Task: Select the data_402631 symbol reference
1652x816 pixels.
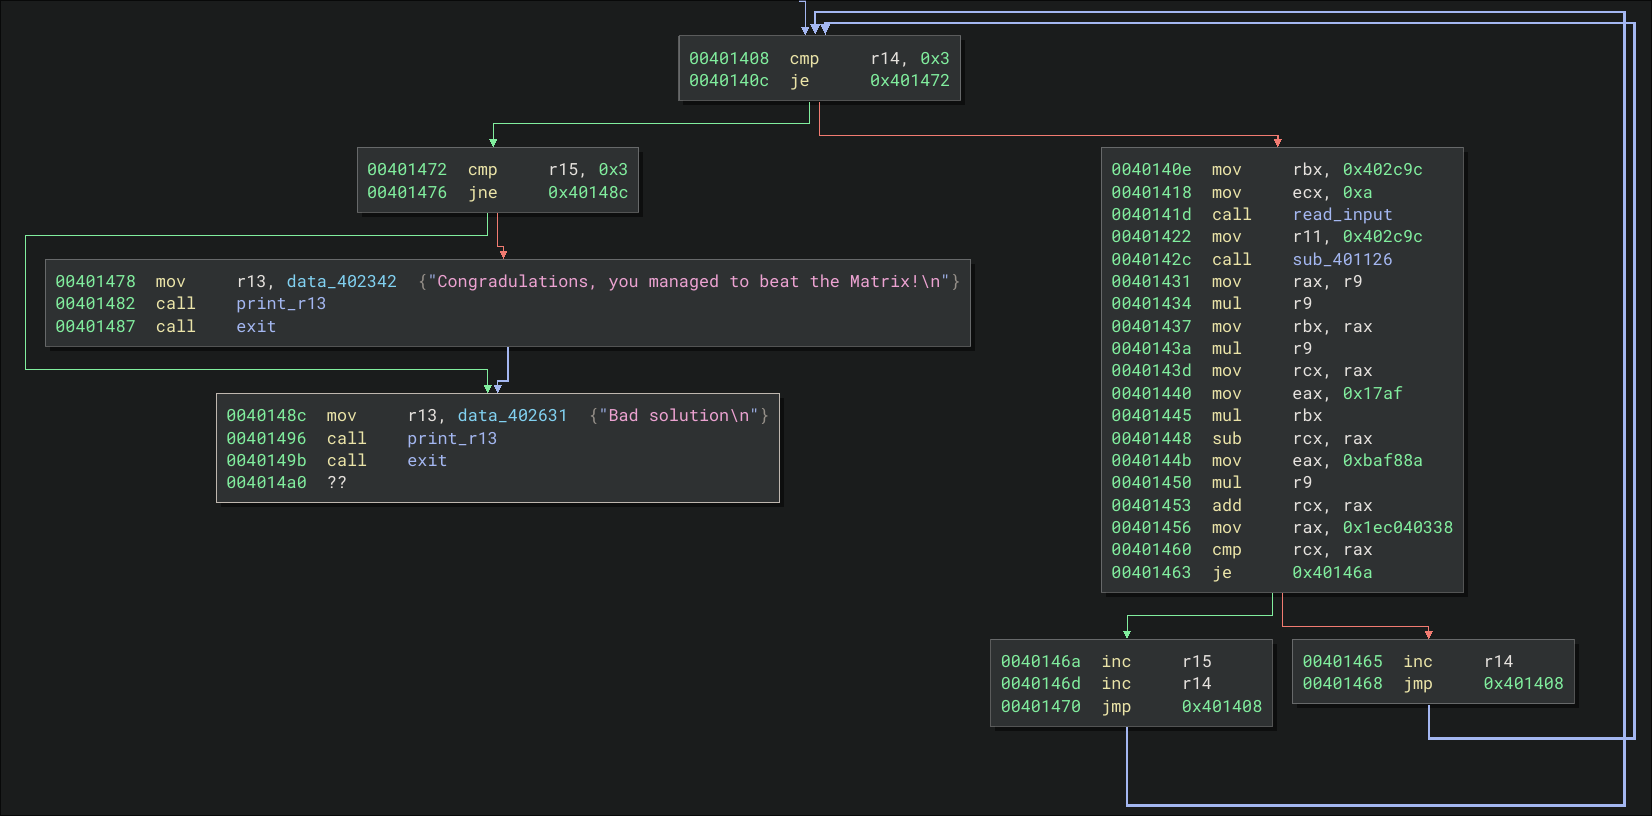Action: 512,416
